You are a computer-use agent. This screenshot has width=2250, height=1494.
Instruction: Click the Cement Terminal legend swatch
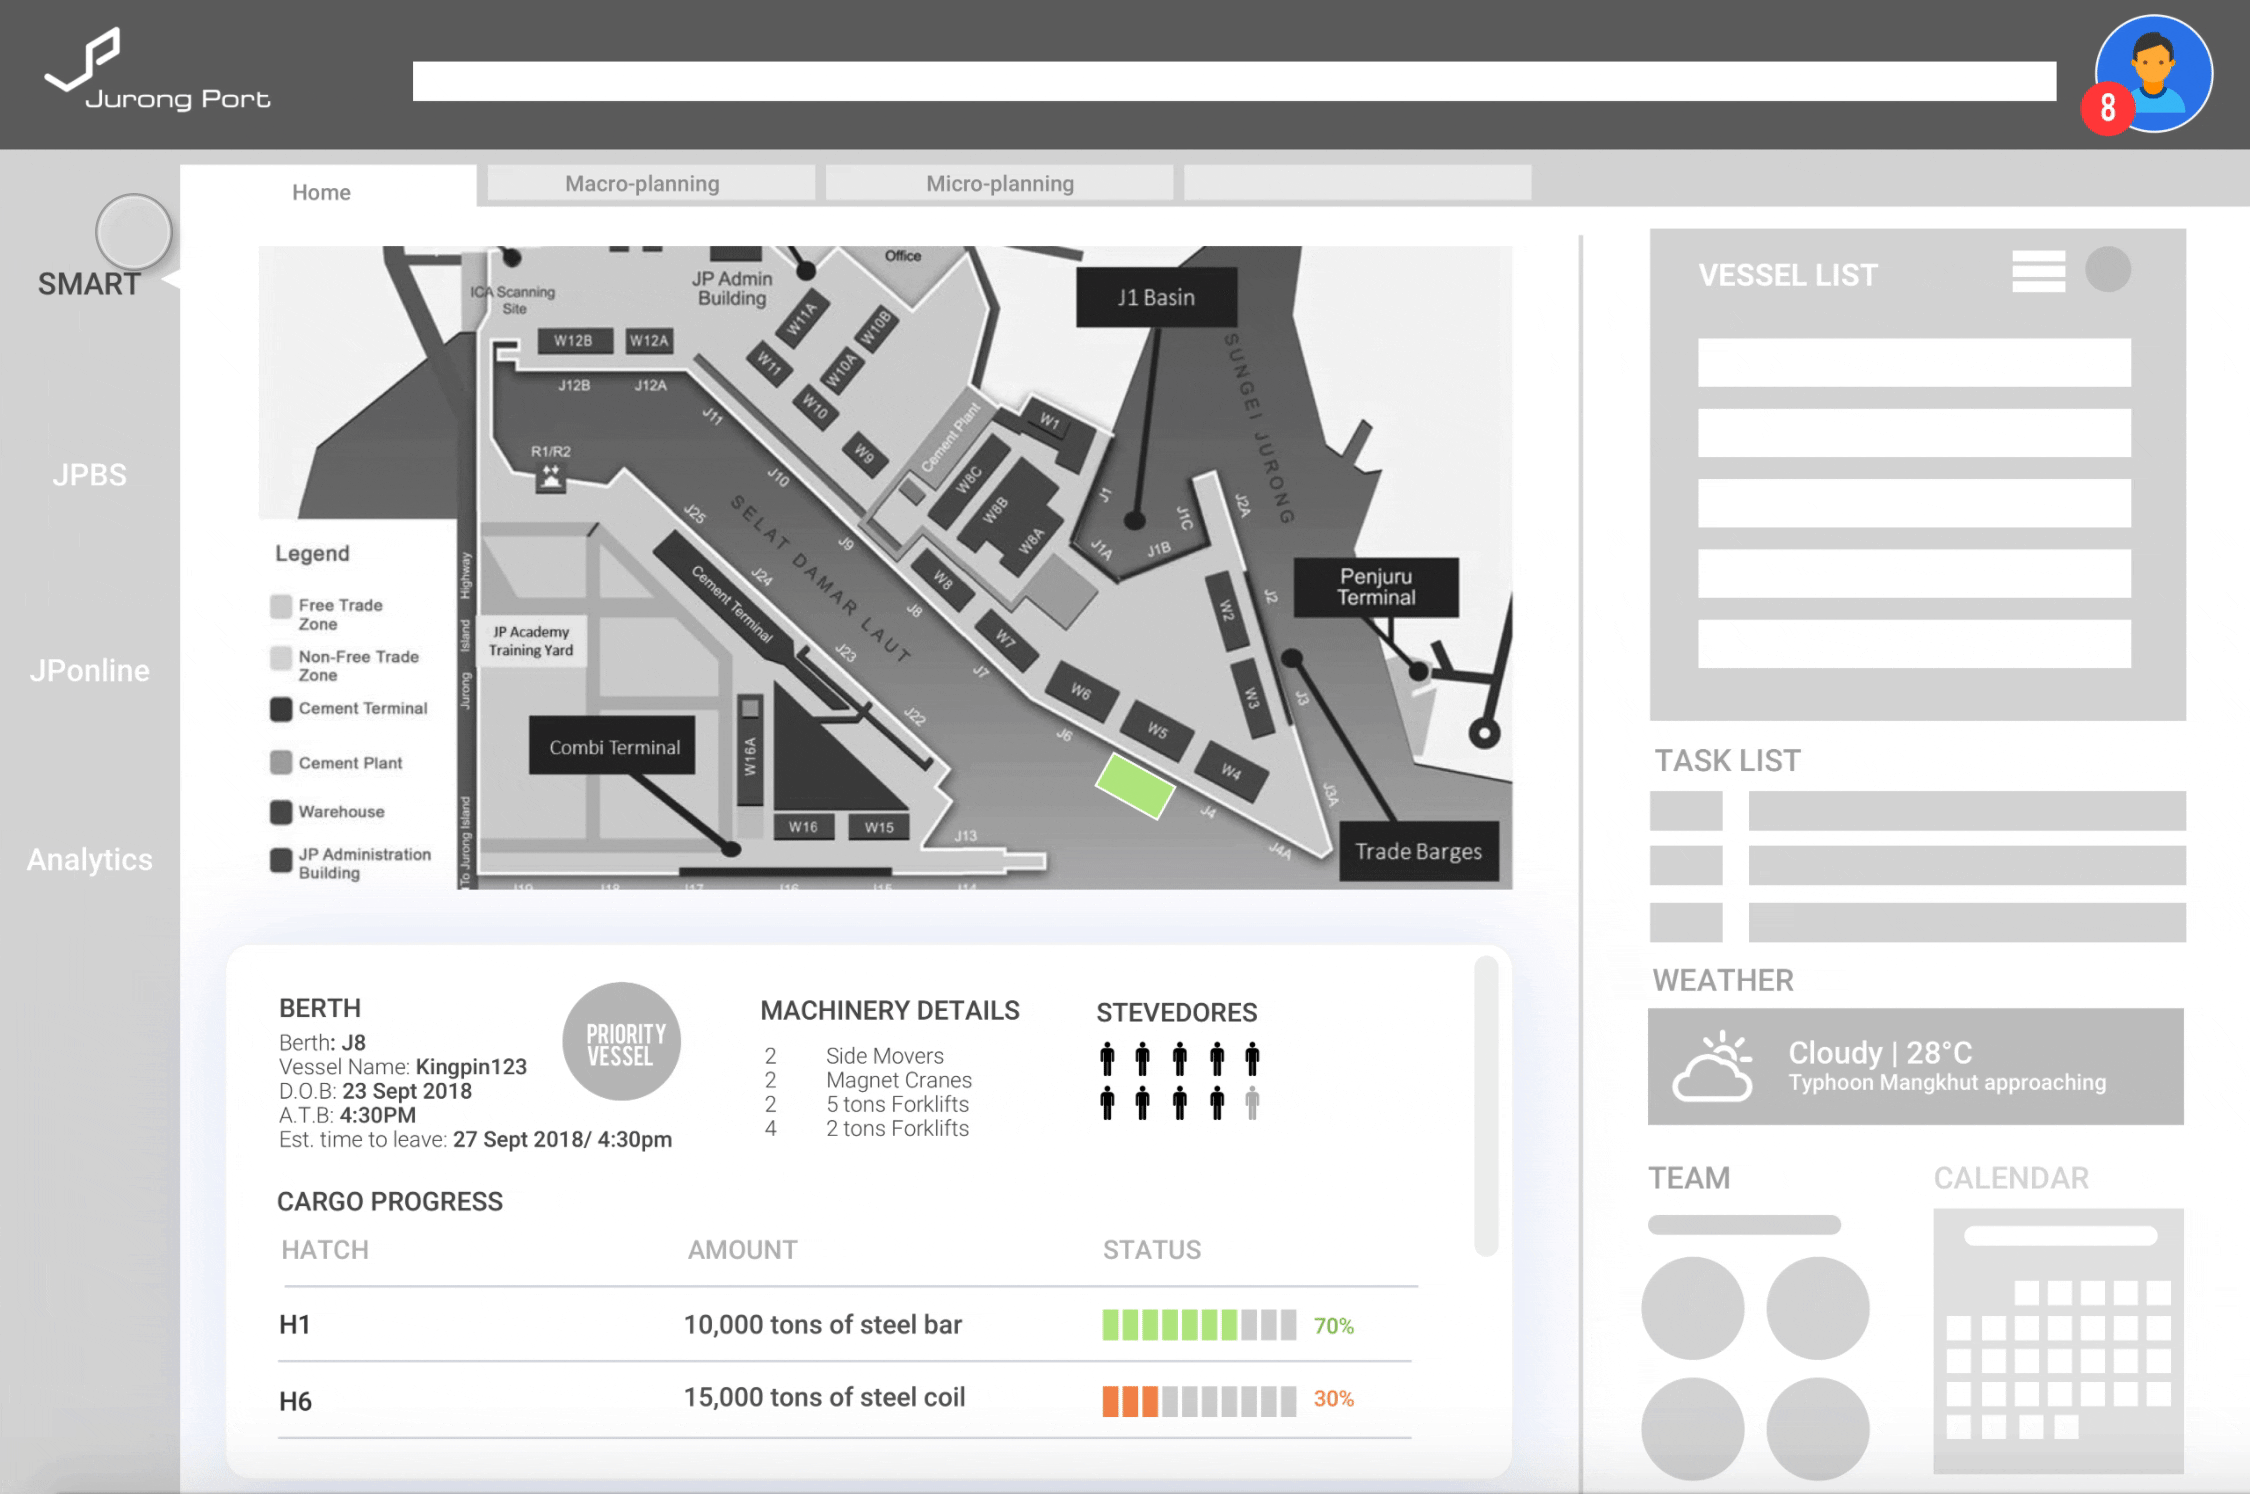281,709
